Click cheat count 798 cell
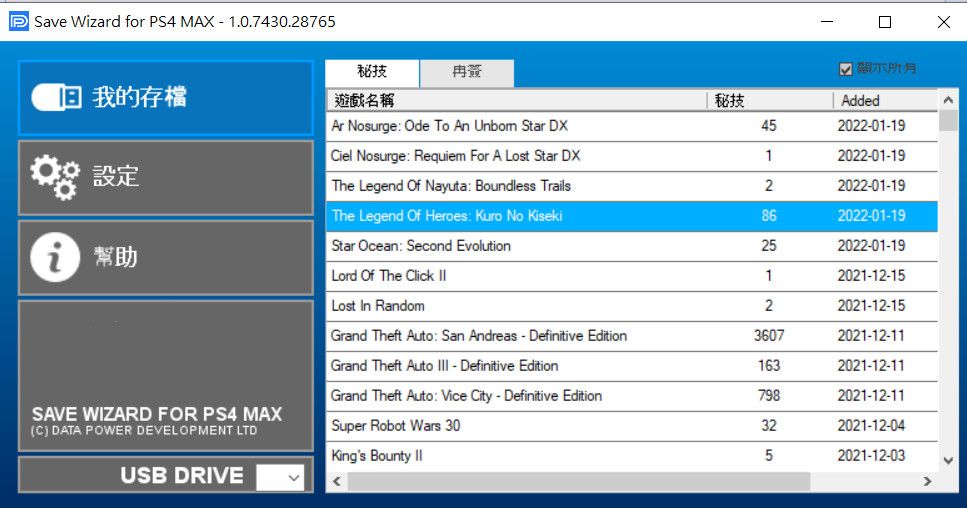Viewport: 967px width, 508px height. click(769, 396)
